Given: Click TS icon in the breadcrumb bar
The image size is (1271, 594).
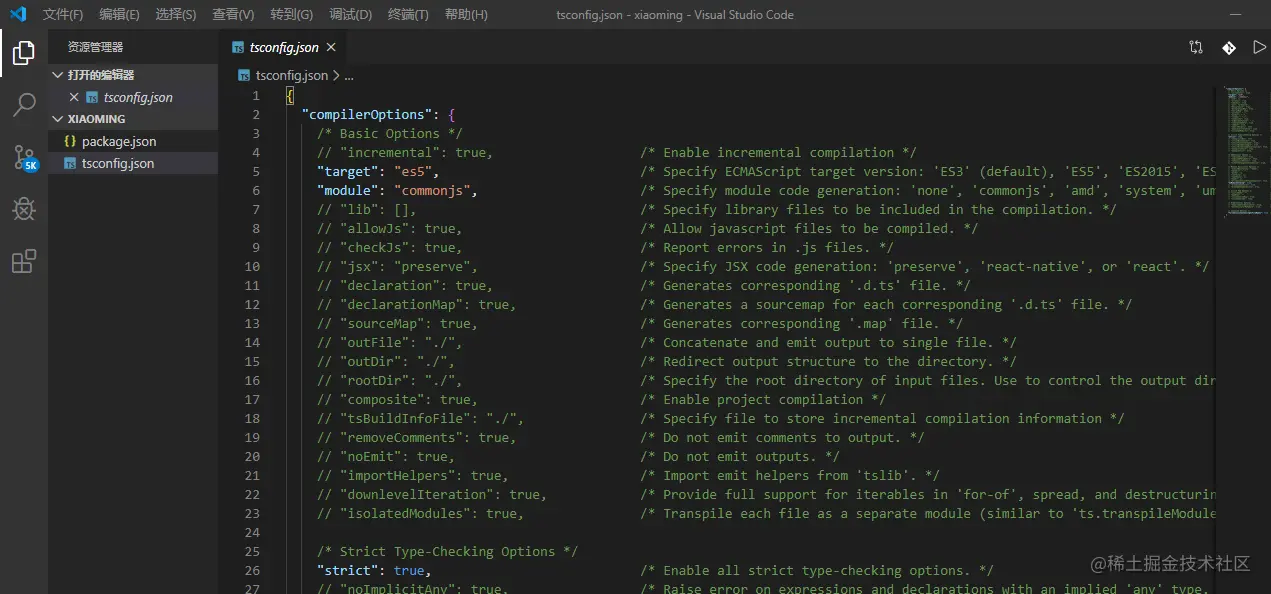Looking at the screenshot, I should click(x=244, y=75).
